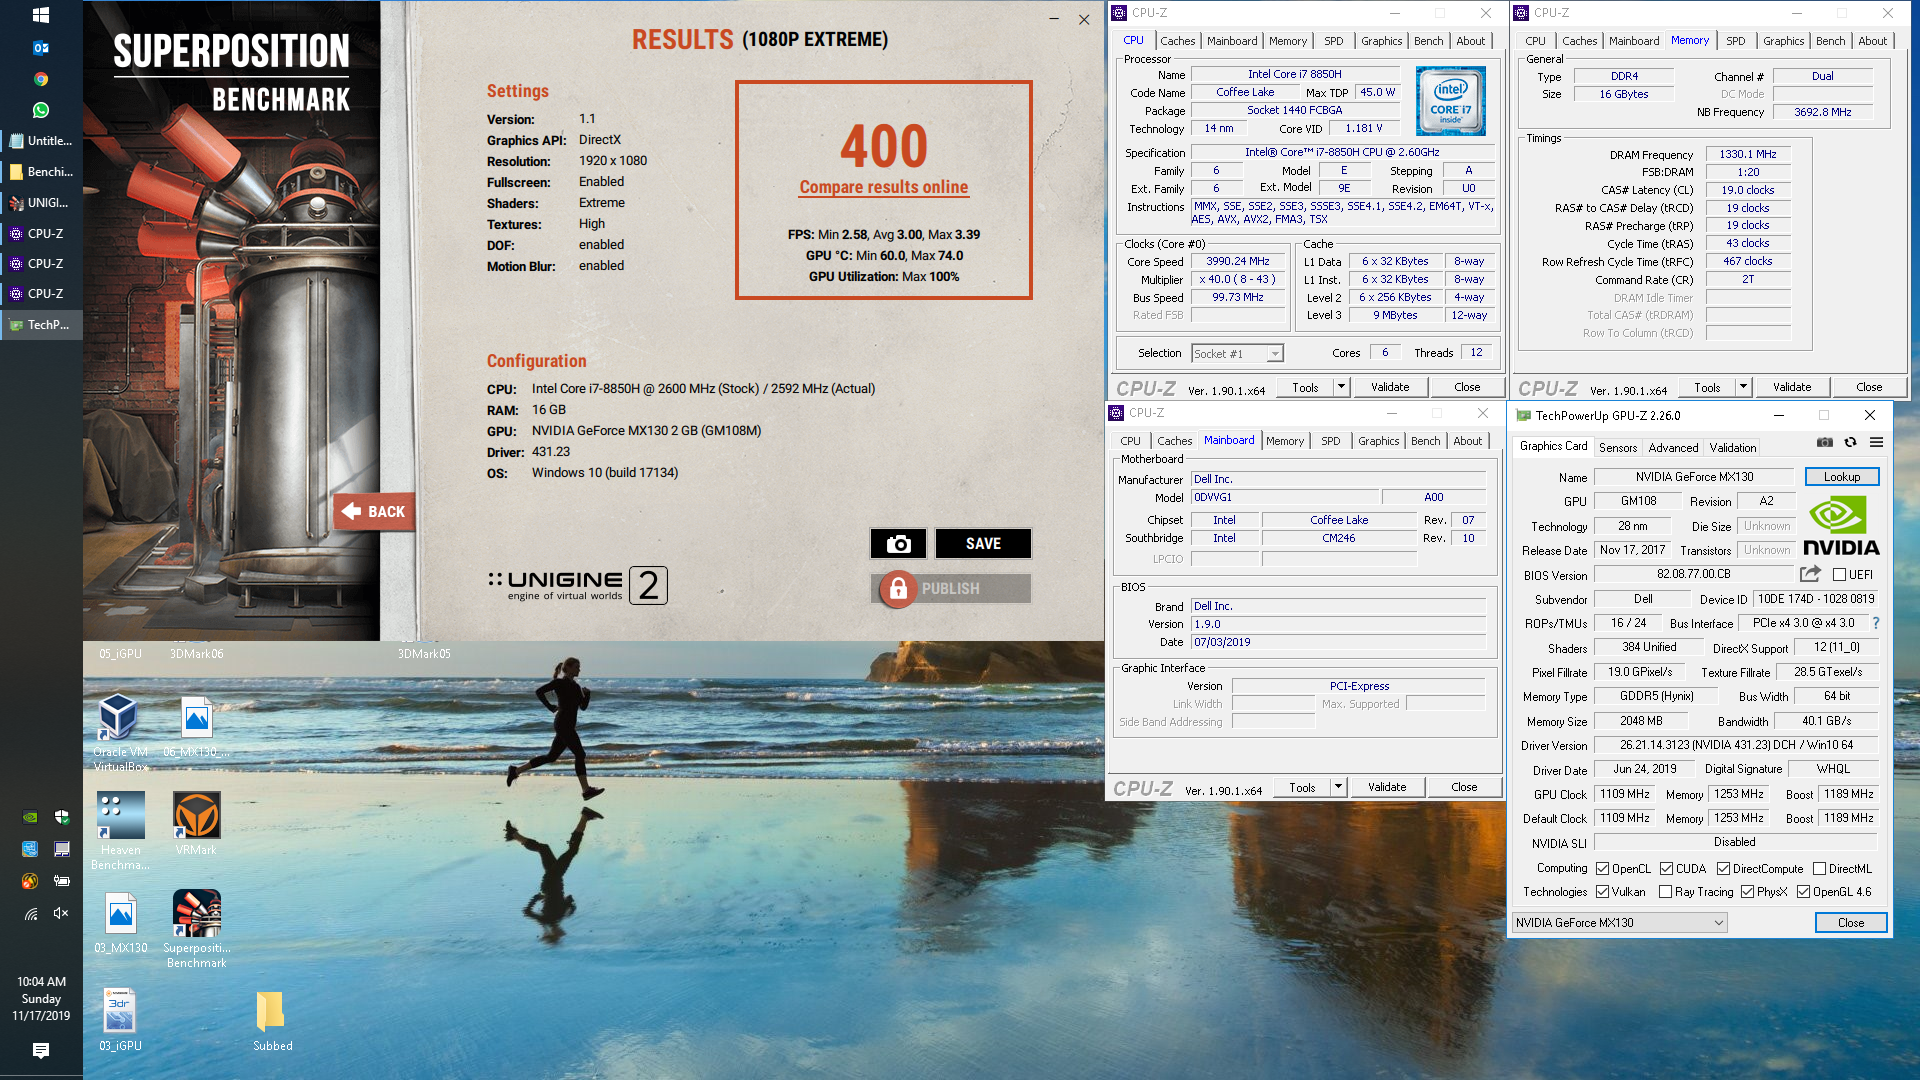Switch to Untitled taskbar window item
The height and width of the screenshot is (1080, 1920).
point(41,141)
